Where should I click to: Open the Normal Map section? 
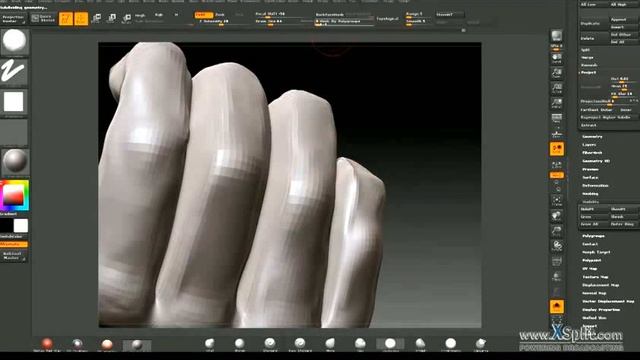[x=594, y=293]
